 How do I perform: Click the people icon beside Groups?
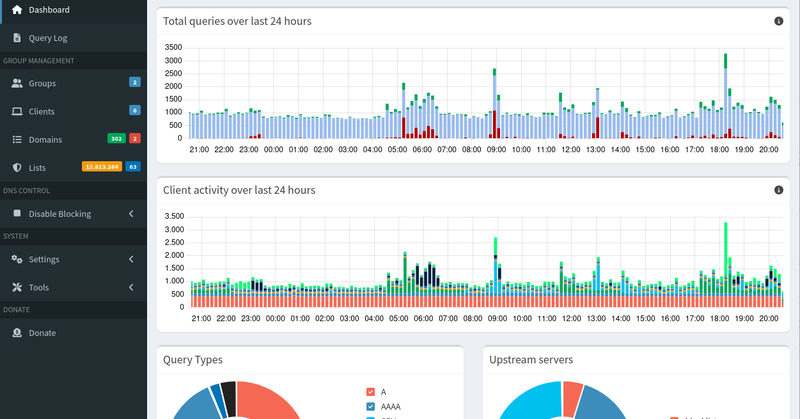[x=17, y=83]
